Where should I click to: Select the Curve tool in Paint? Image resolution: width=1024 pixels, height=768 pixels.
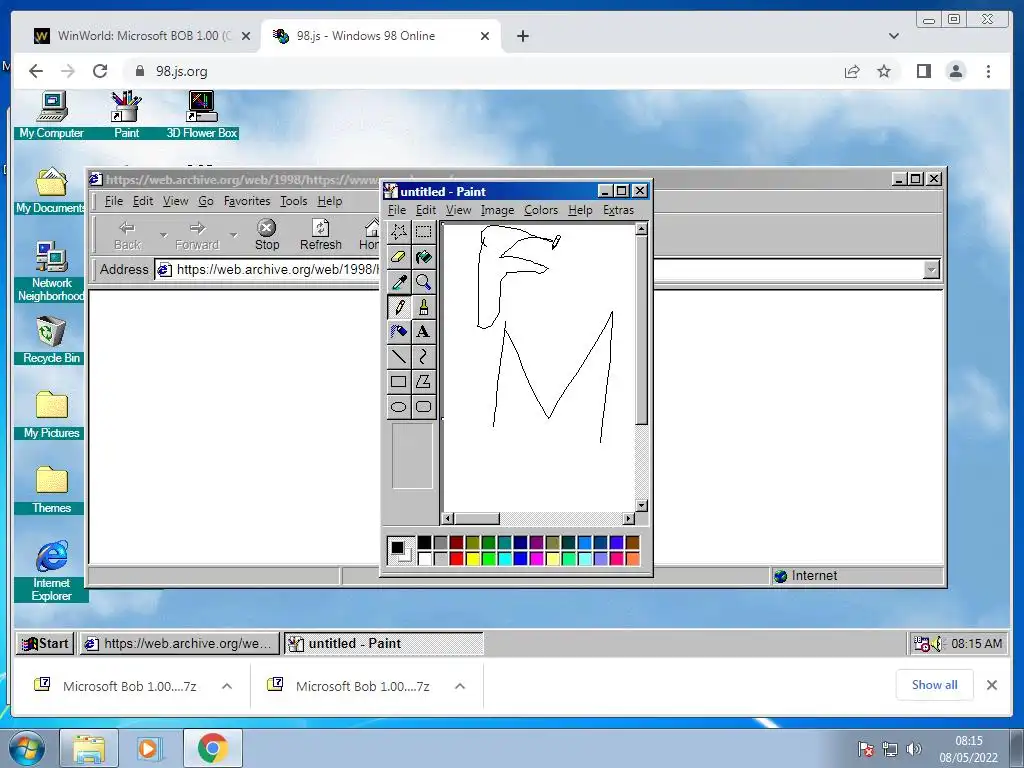tap(423, 357)
